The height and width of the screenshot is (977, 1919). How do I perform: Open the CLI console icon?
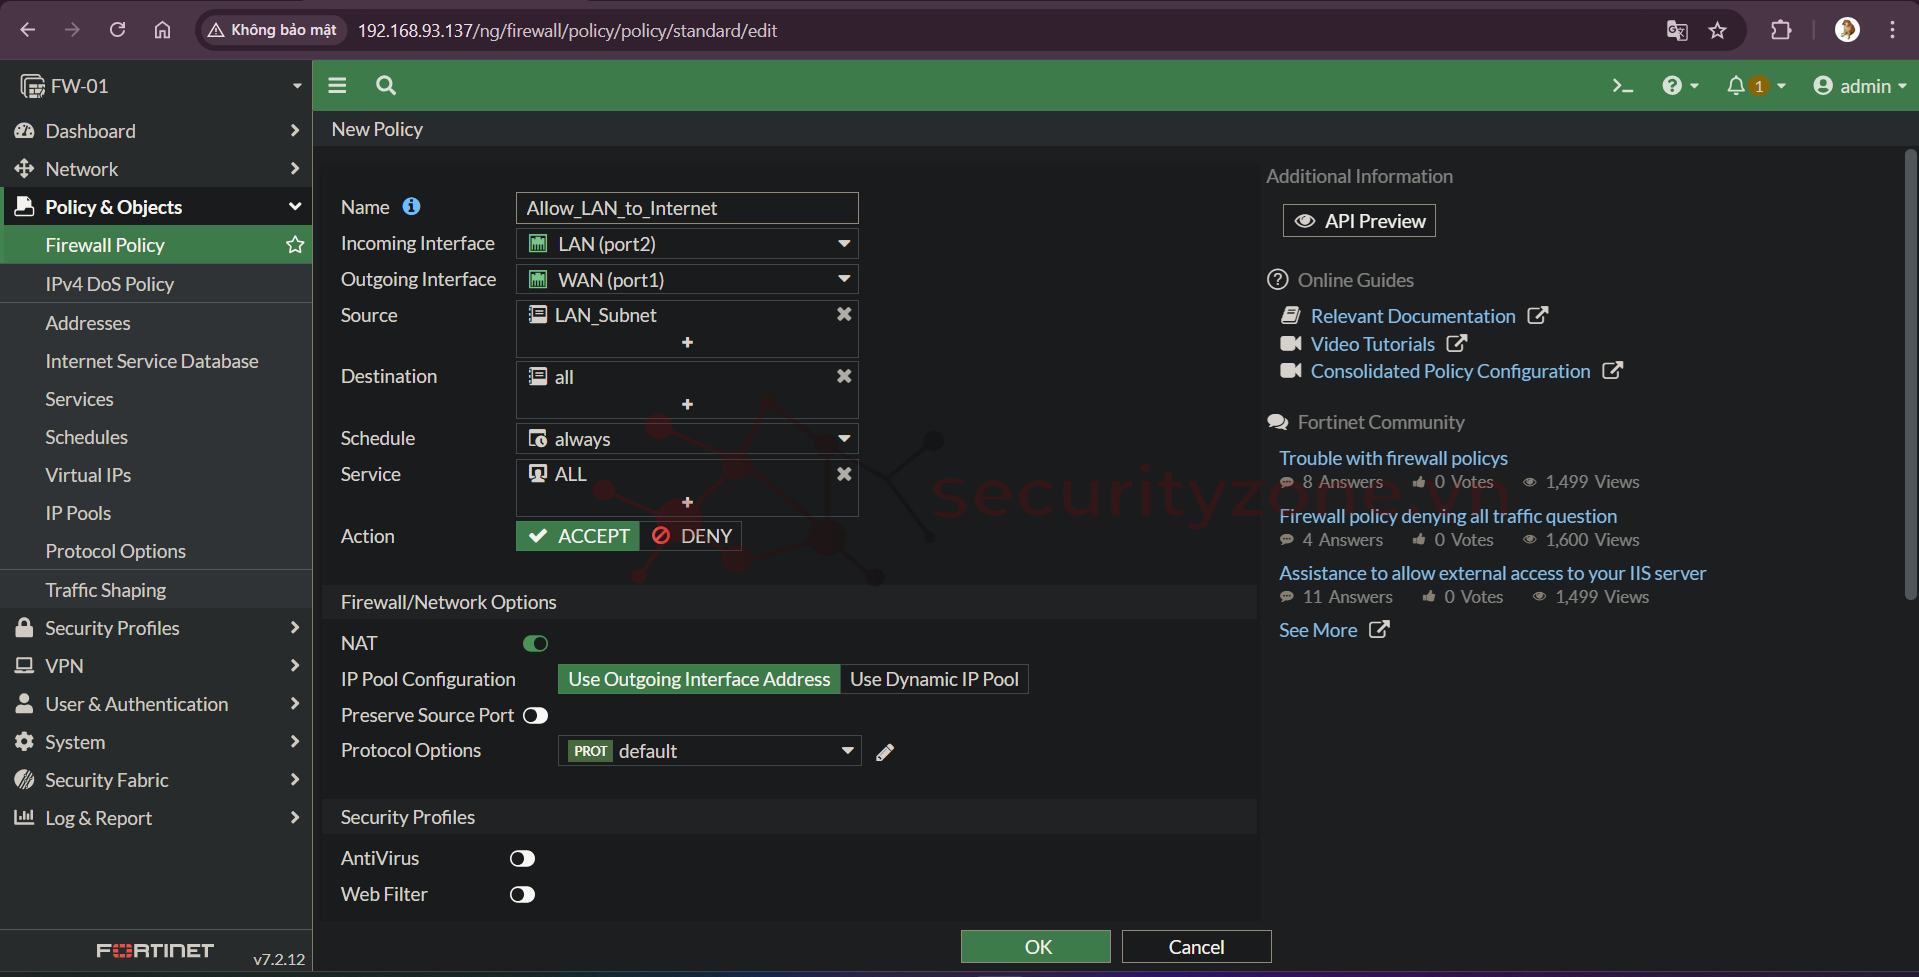[x=1622, y=86]
